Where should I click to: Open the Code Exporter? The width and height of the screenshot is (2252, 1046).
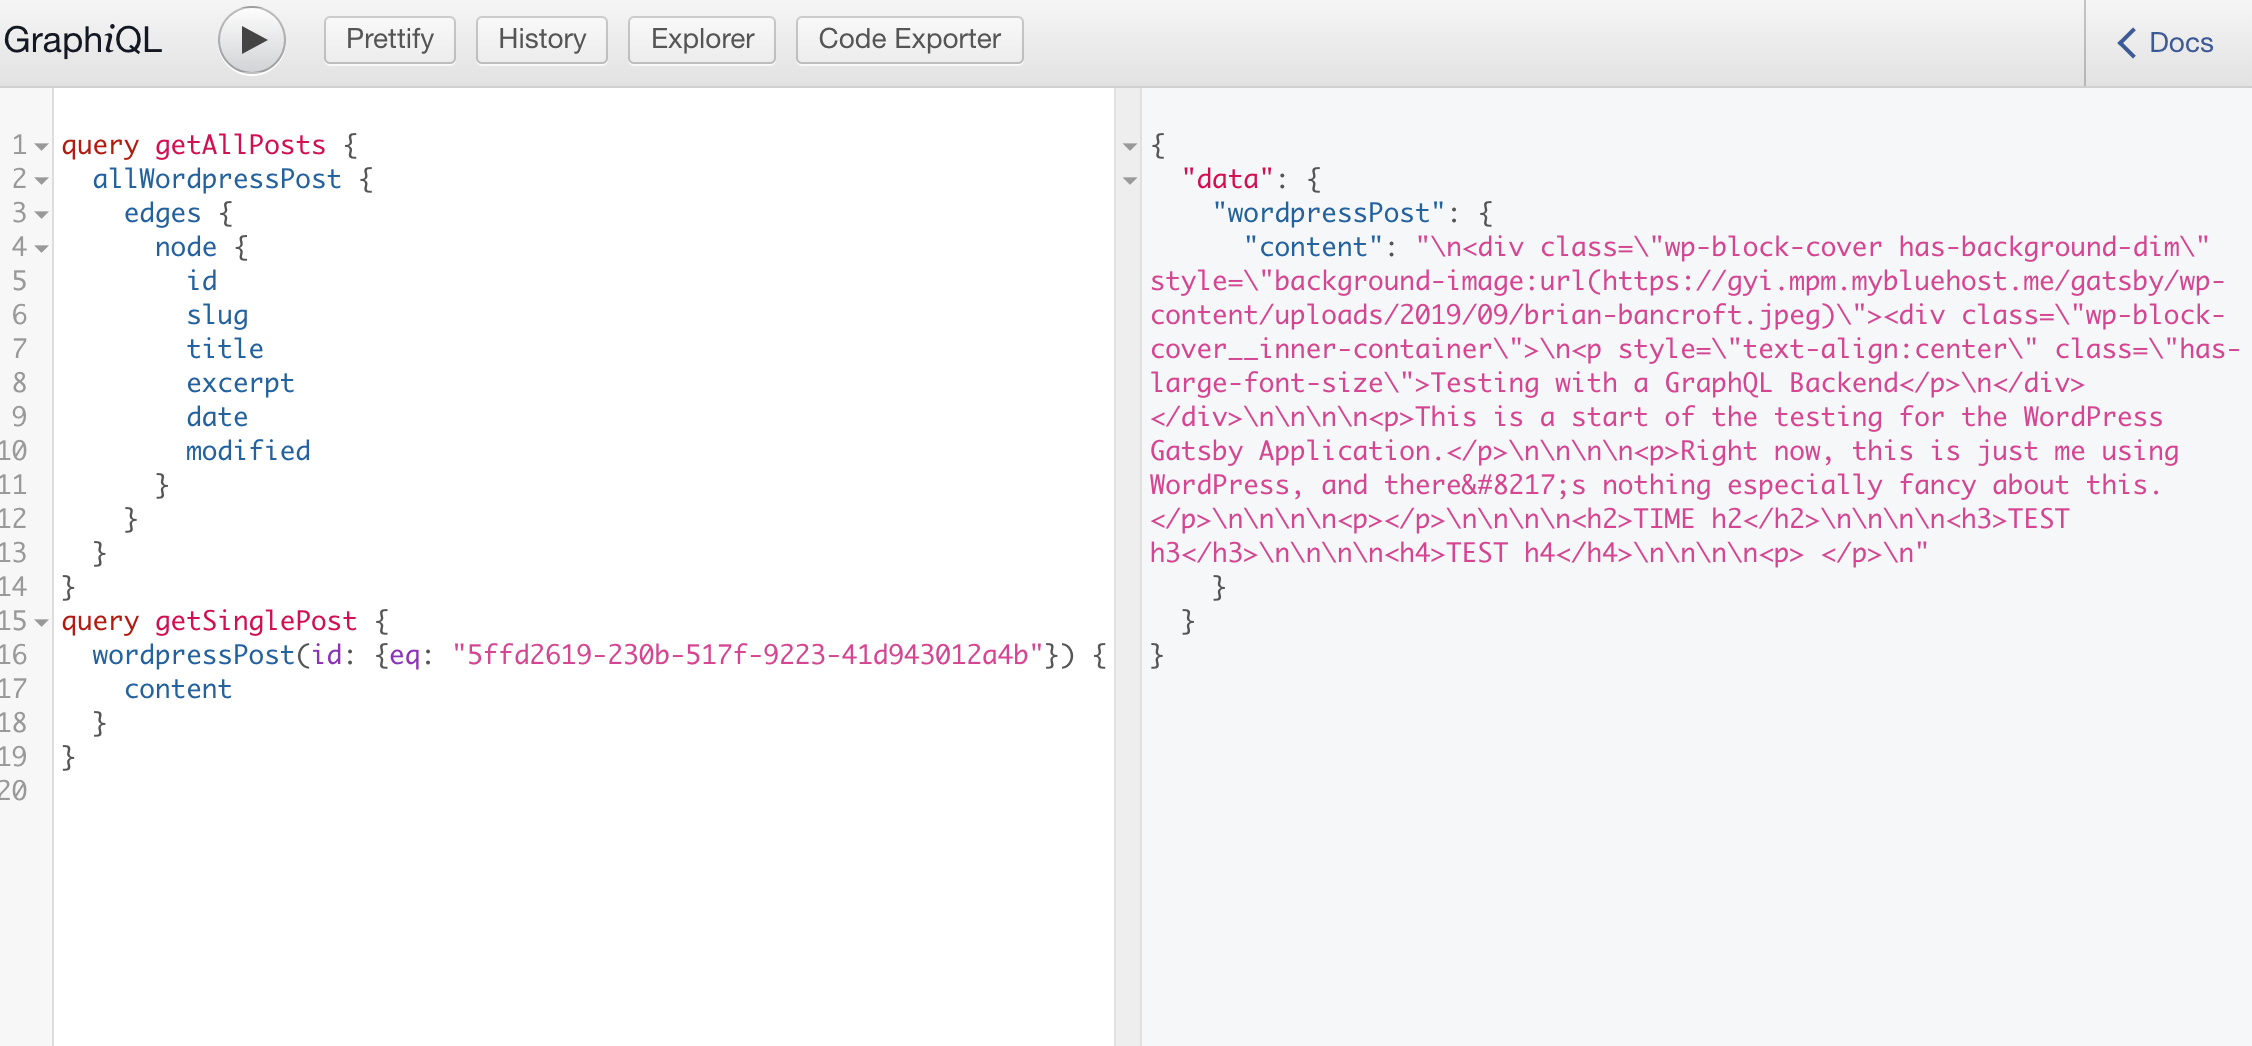pyautogui.click(x=910, y=40)
